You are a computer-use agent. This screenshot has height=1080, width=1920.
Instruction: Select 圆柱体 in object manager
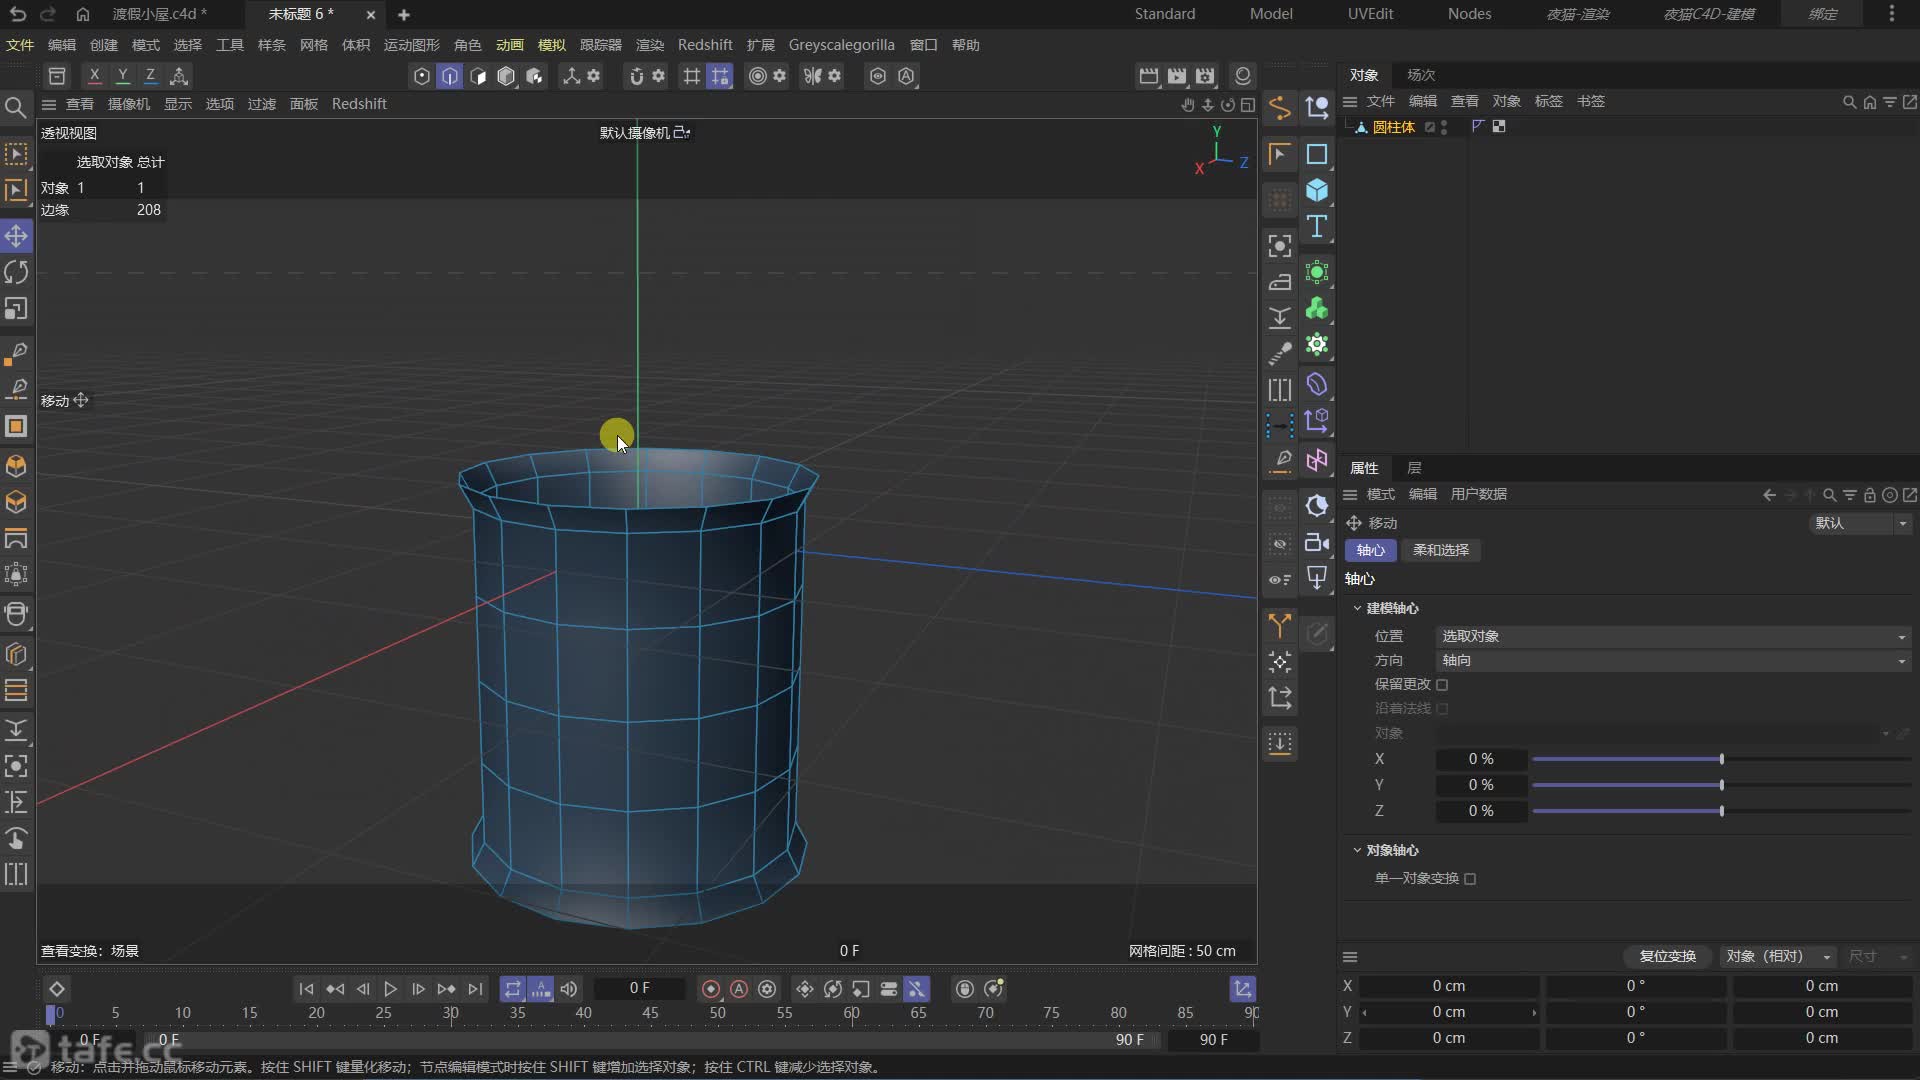[1393, 127]
